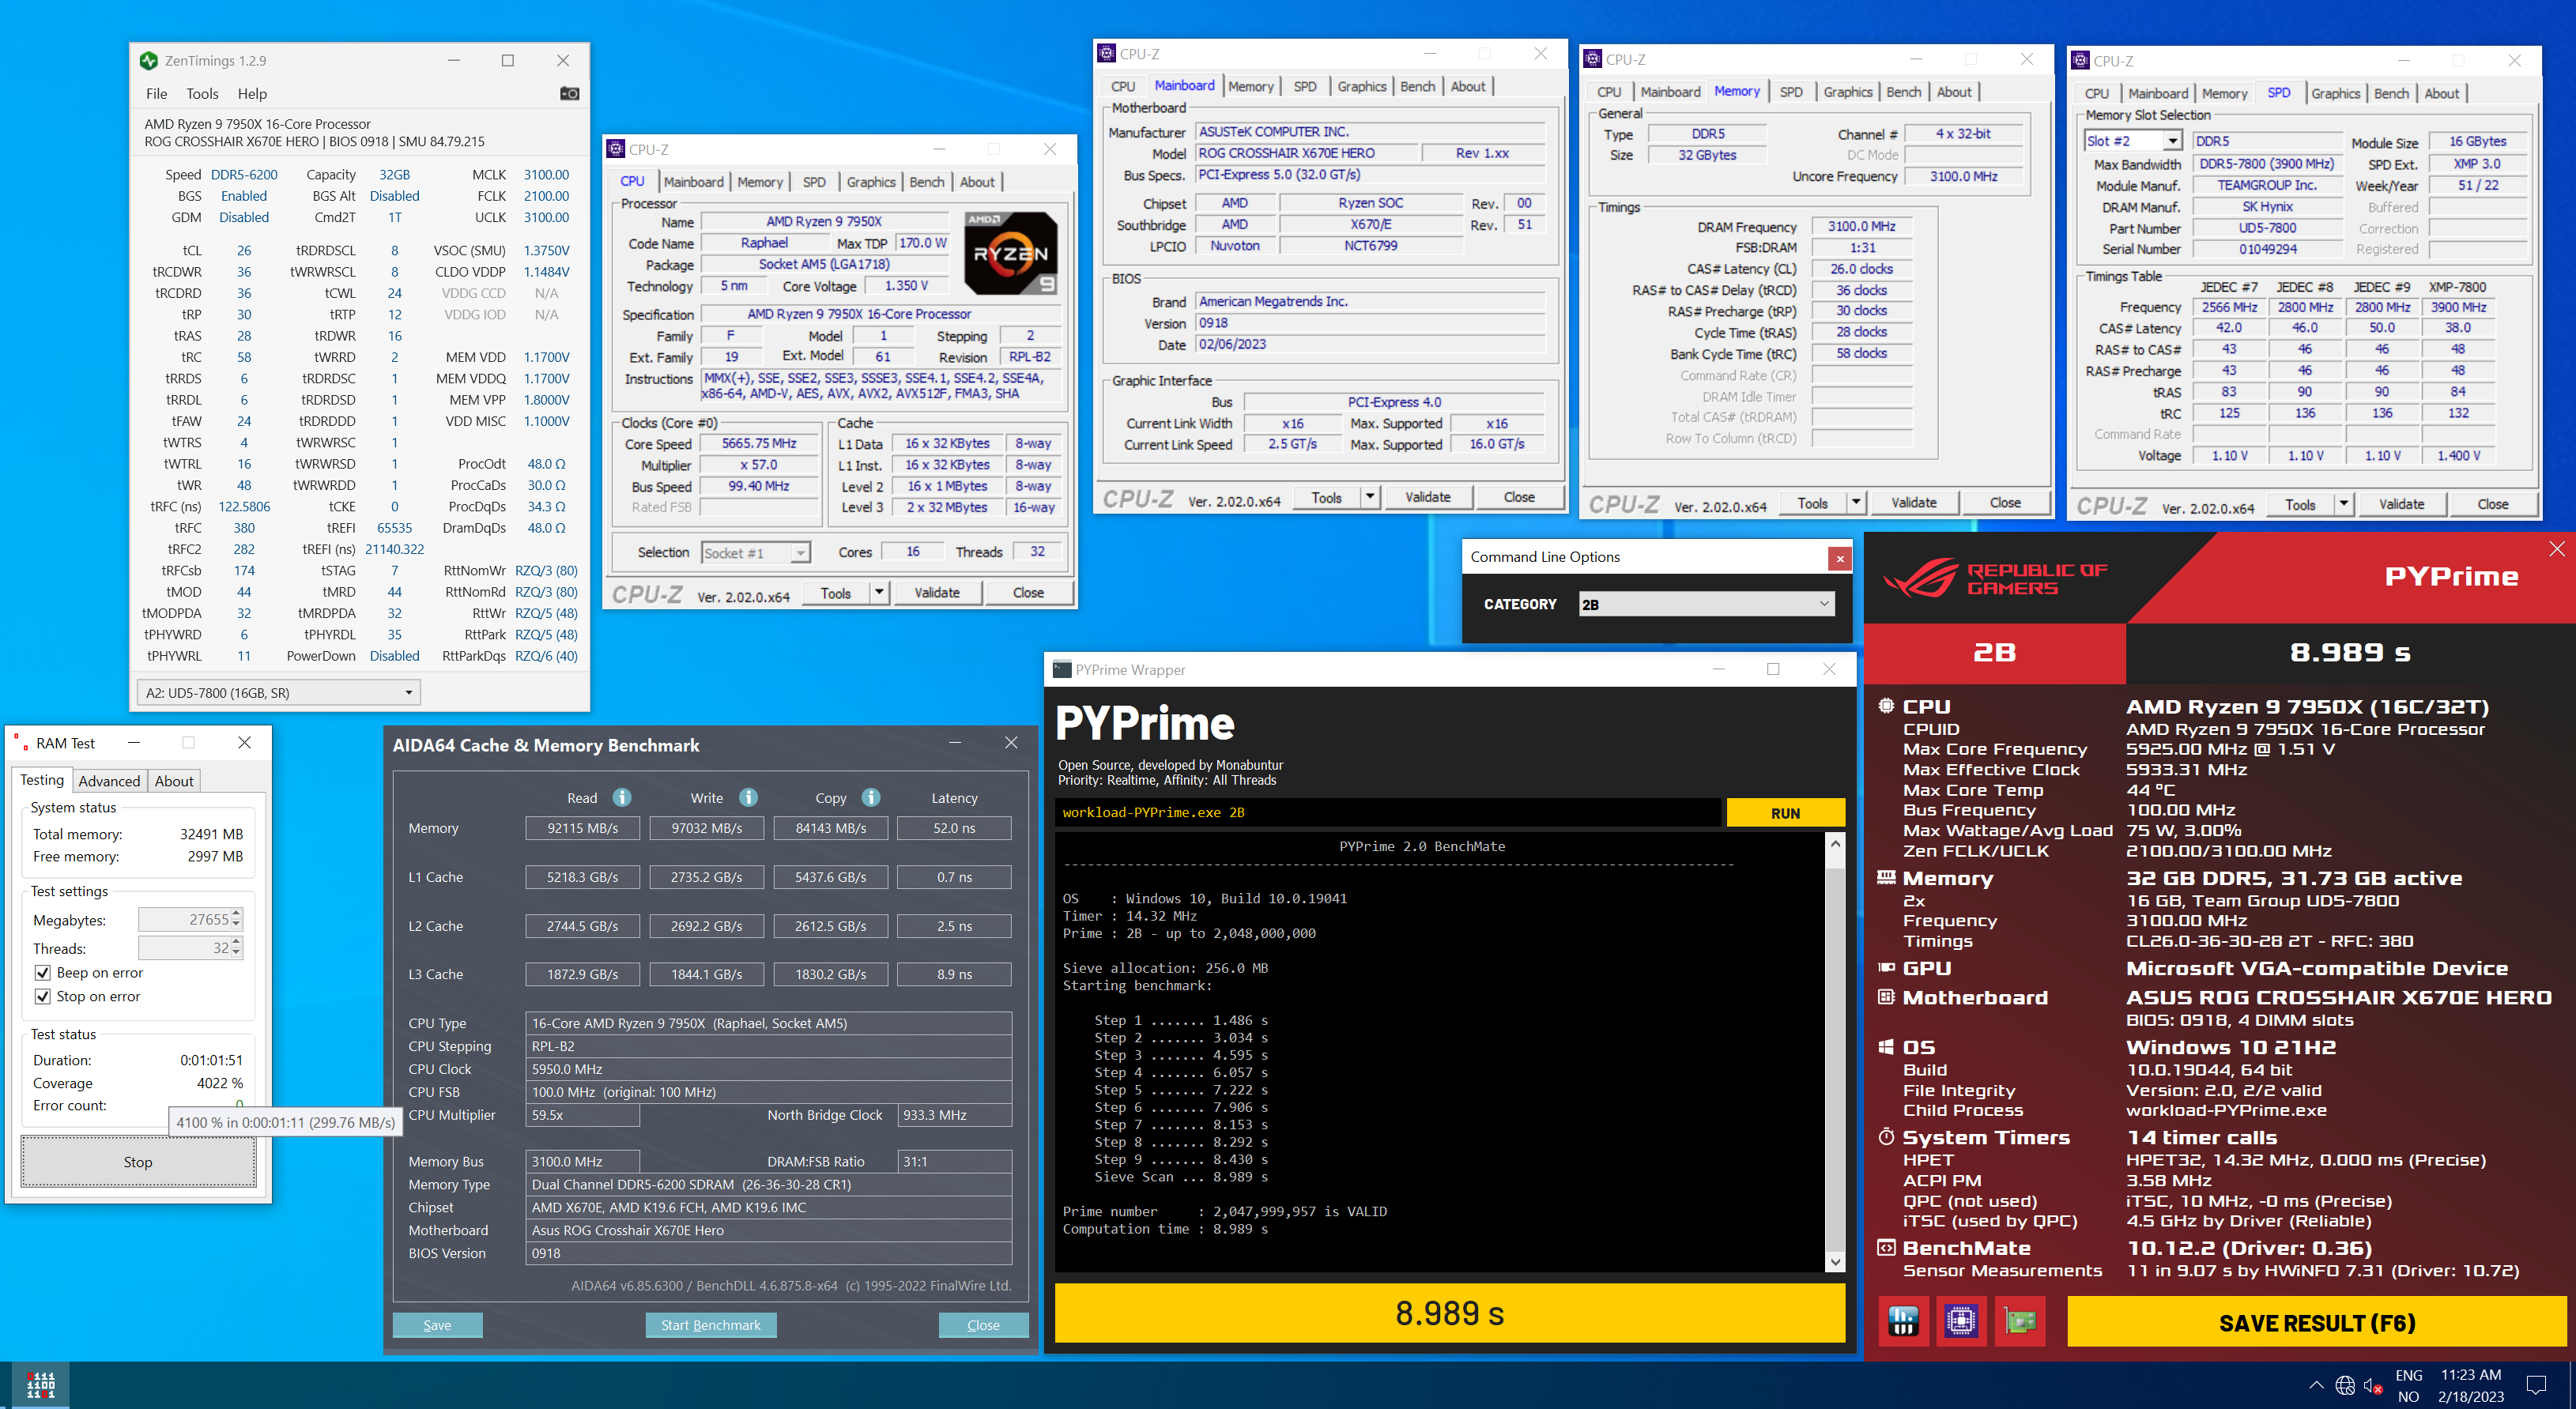Click the muted speaker tray icon

[2373, 1386]
